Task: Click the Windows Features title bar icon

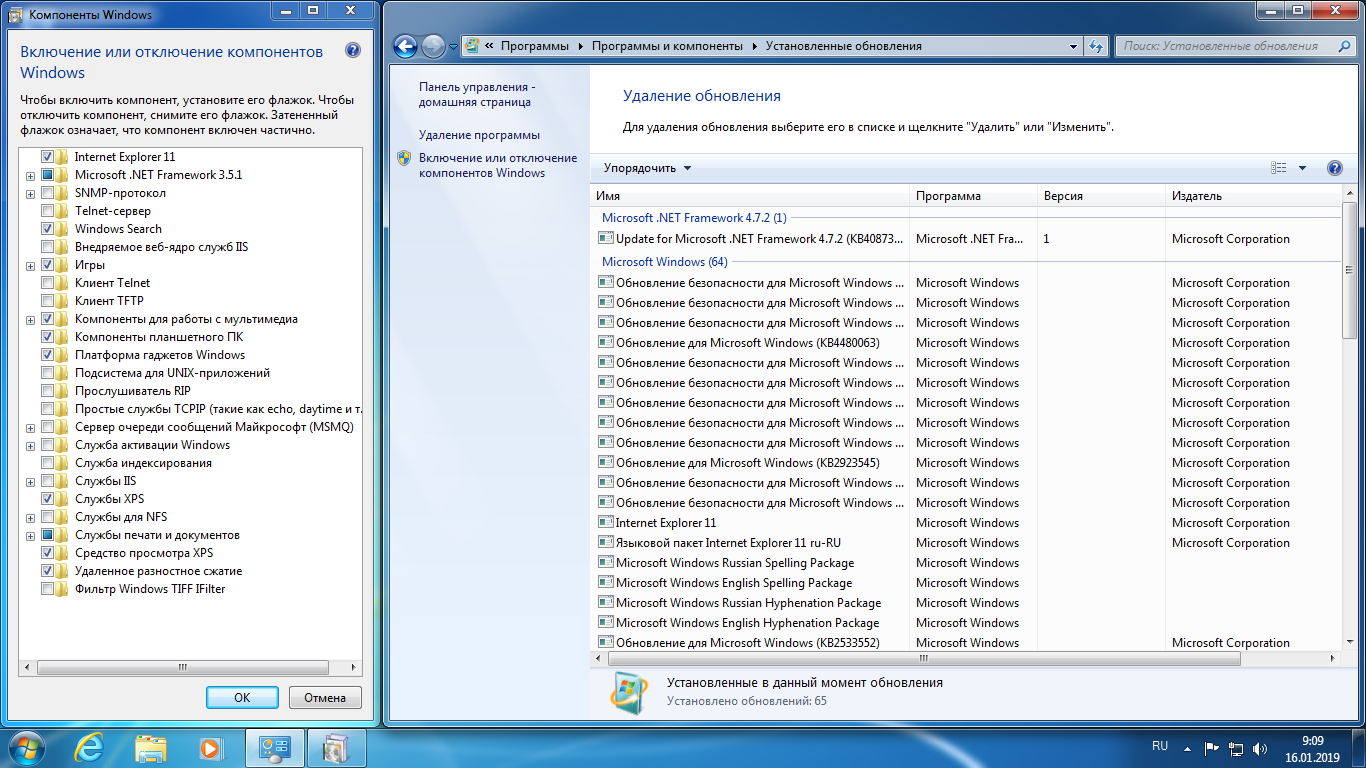Action: [x=15, y=15]
